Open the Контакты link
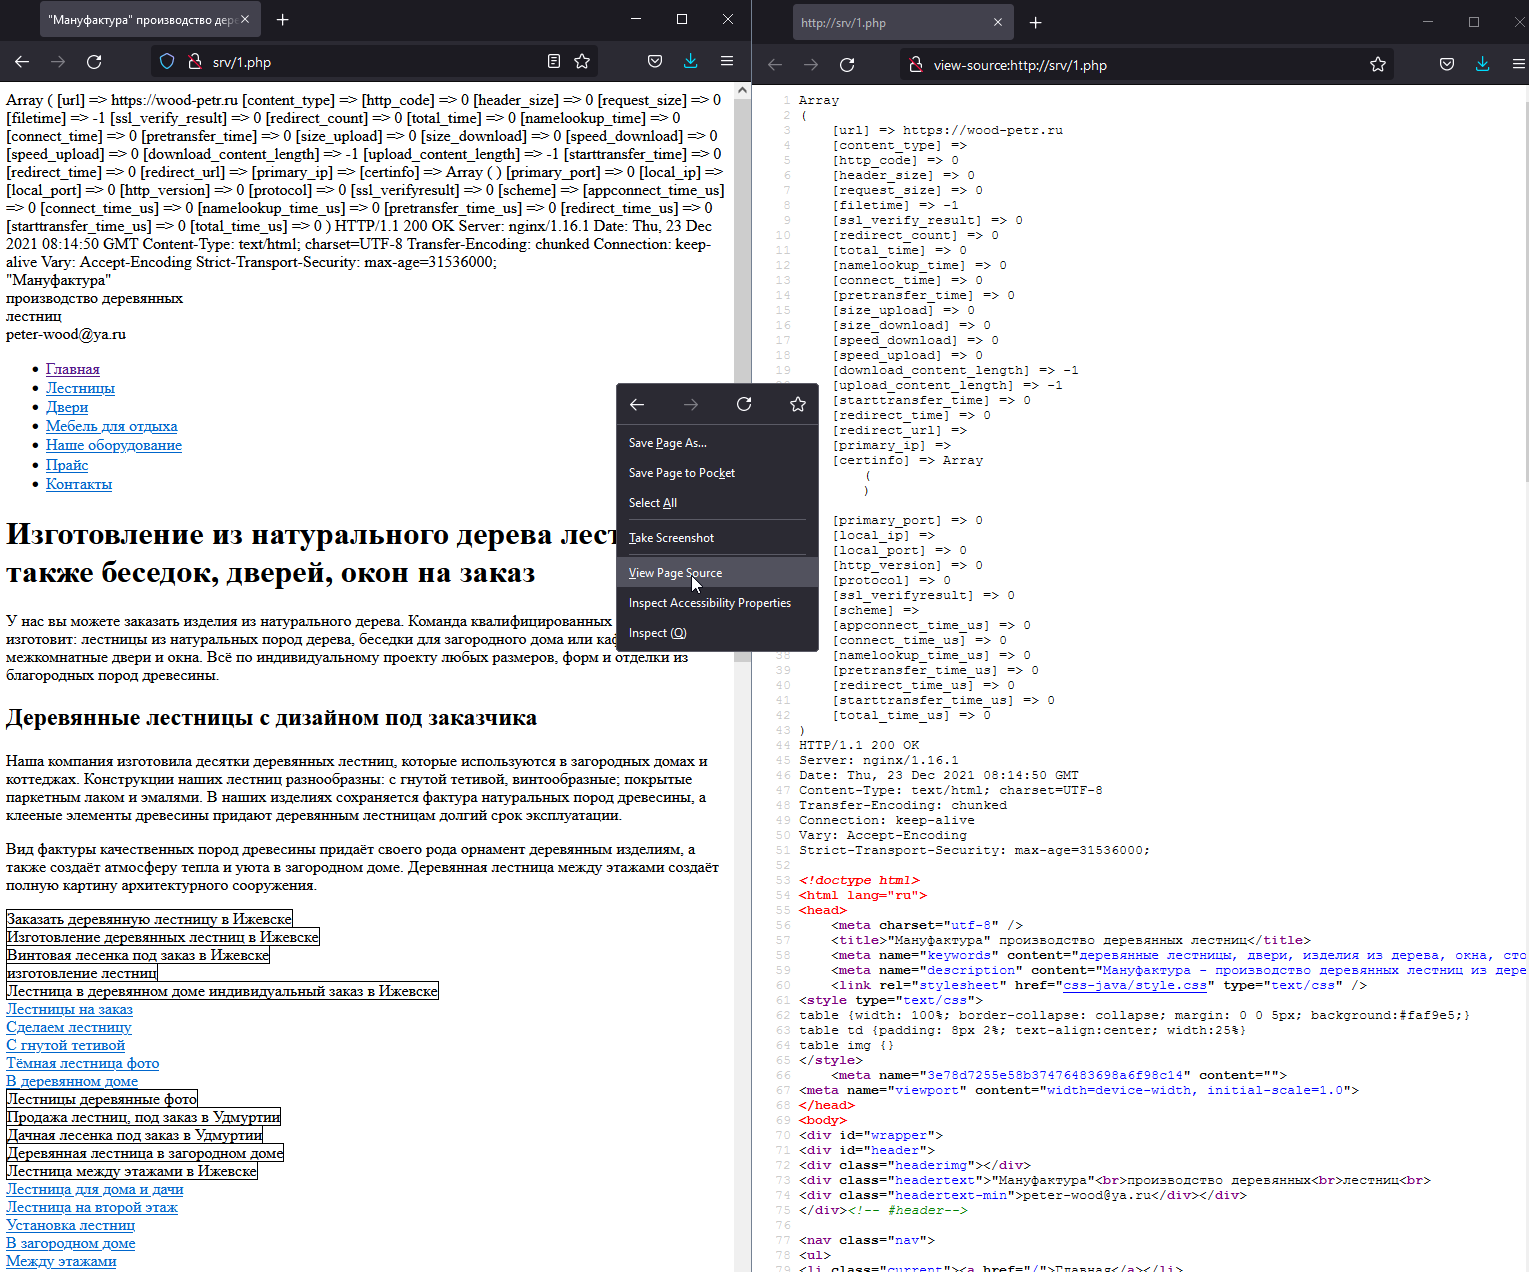 tap(79, 484)
